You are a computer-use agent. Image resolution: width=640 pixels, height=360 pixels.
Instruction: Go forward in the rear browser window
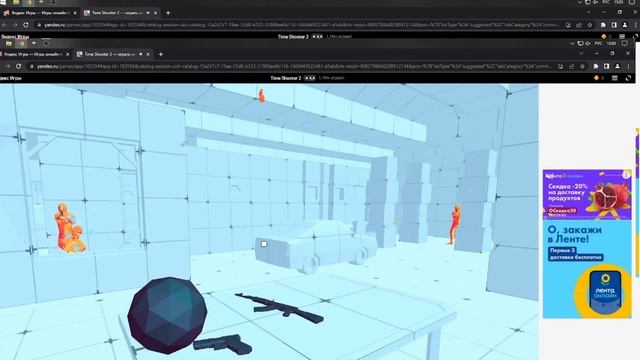click(15, 25)
